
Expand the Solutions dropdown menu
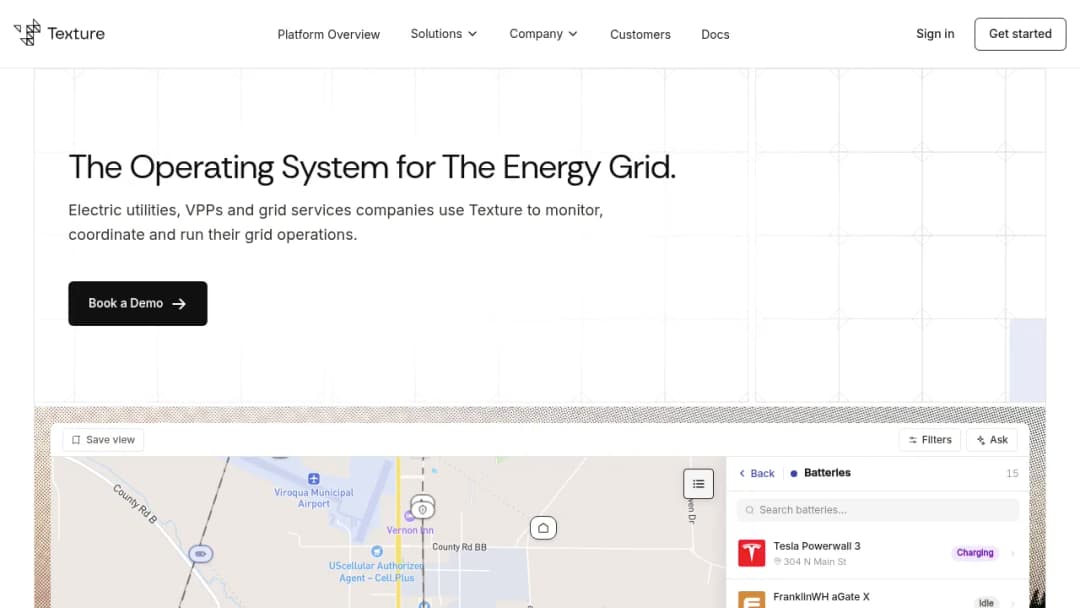click(444, 34)
